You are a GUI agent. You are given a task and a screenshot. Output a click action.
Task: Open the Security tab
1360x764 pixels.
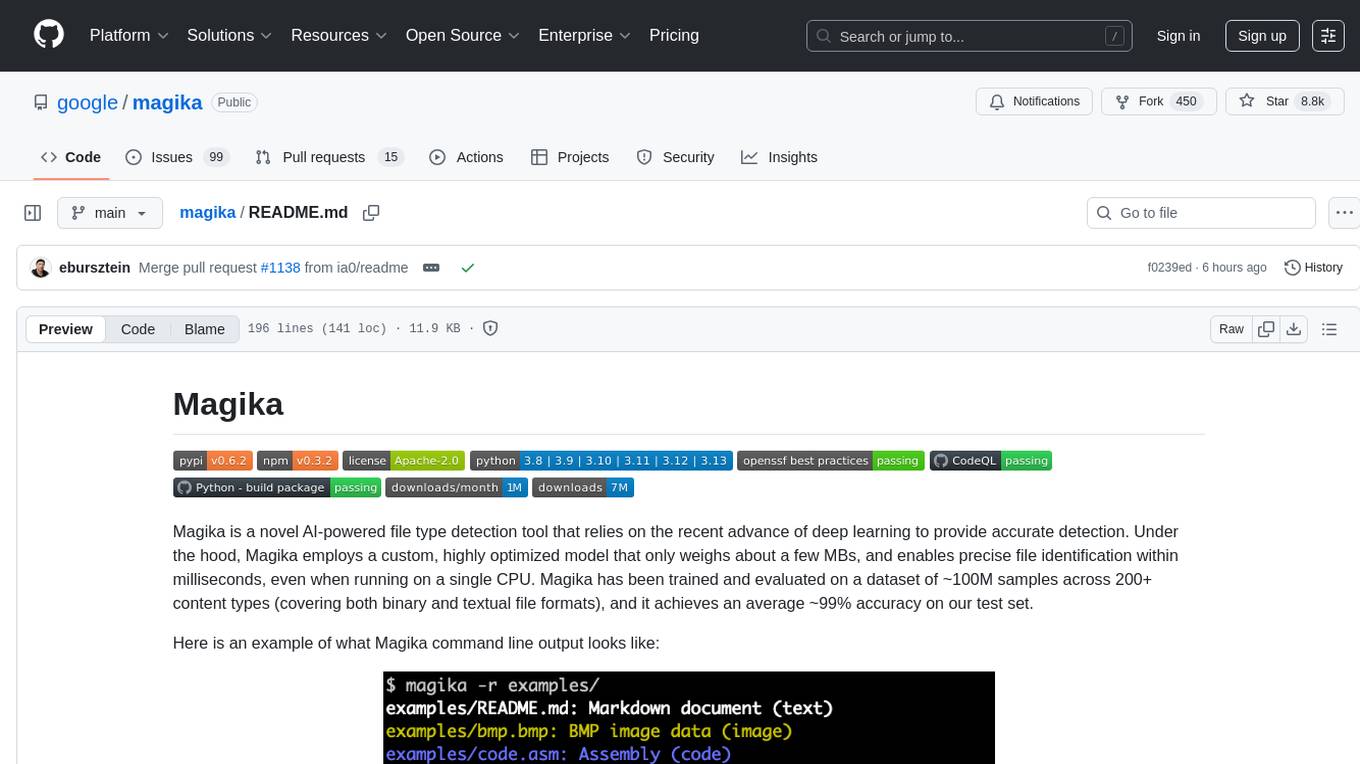(675, 157)
